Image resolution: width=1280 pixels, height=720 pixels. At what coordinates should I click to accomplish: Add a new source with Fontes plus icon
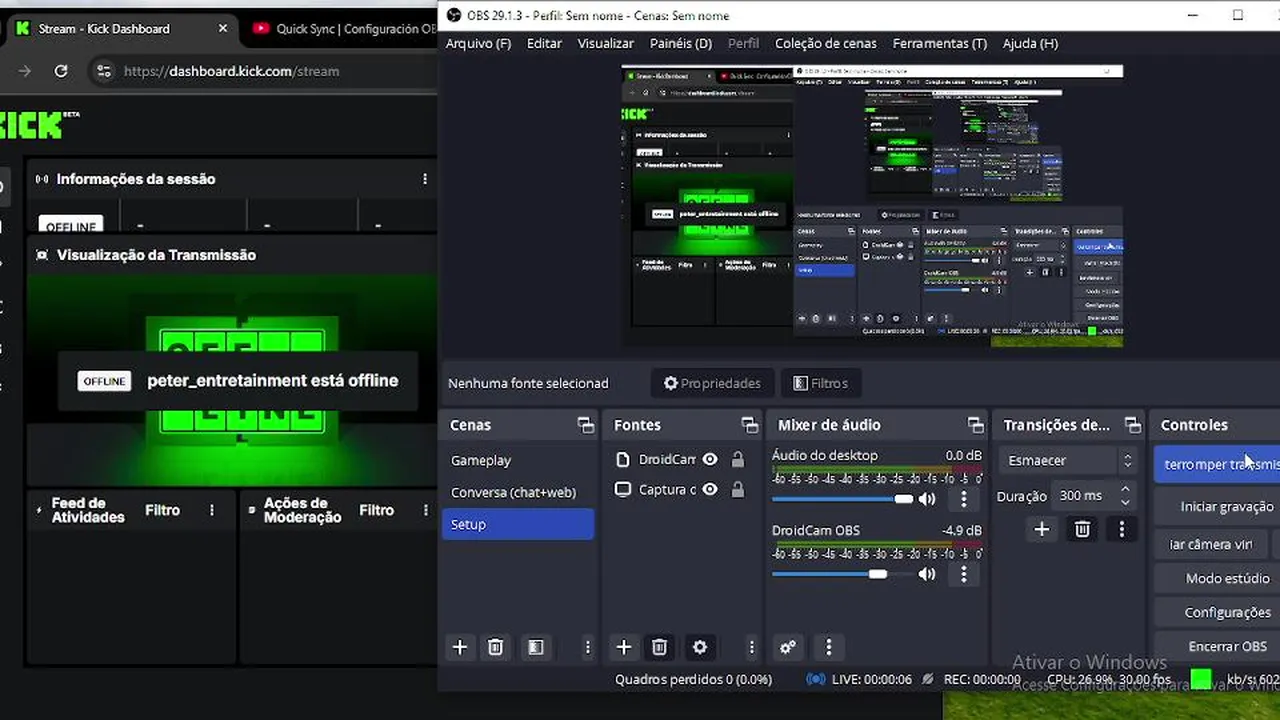point(624,647)
